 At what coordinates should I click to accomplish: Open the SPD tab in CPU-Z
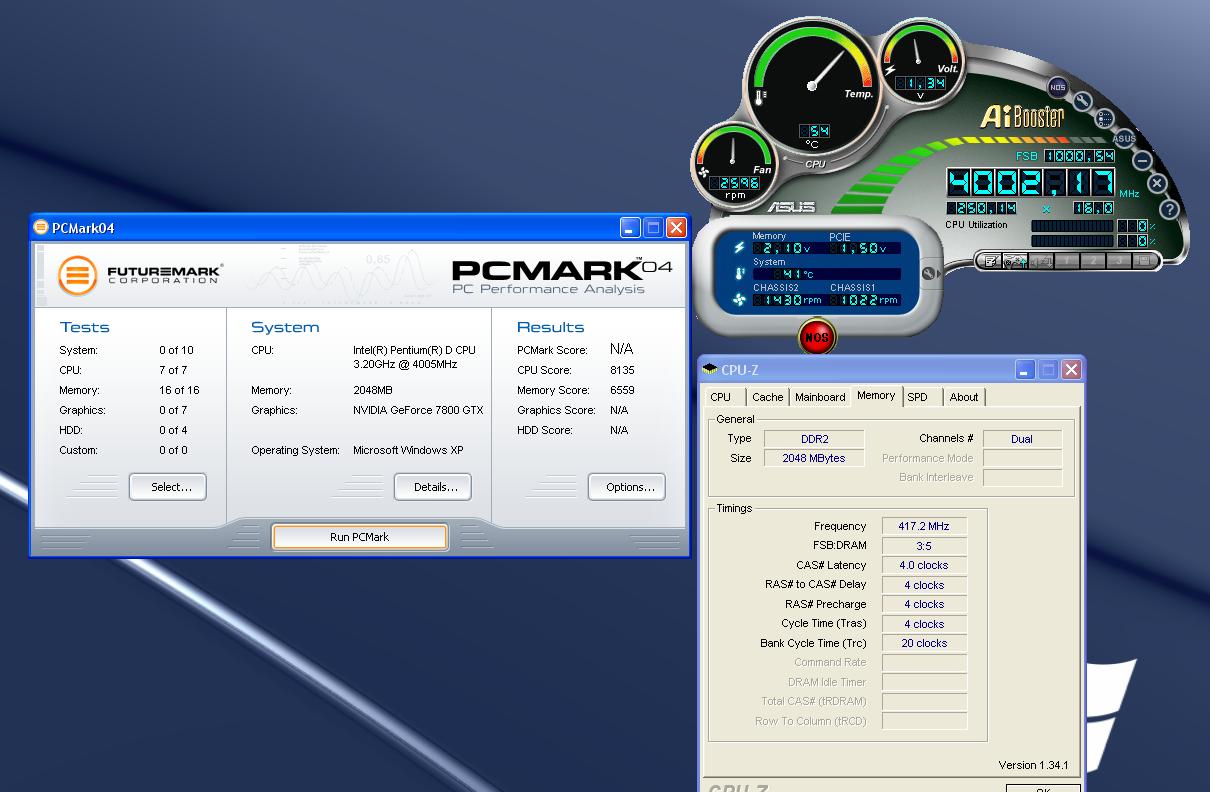pos(917,397)
